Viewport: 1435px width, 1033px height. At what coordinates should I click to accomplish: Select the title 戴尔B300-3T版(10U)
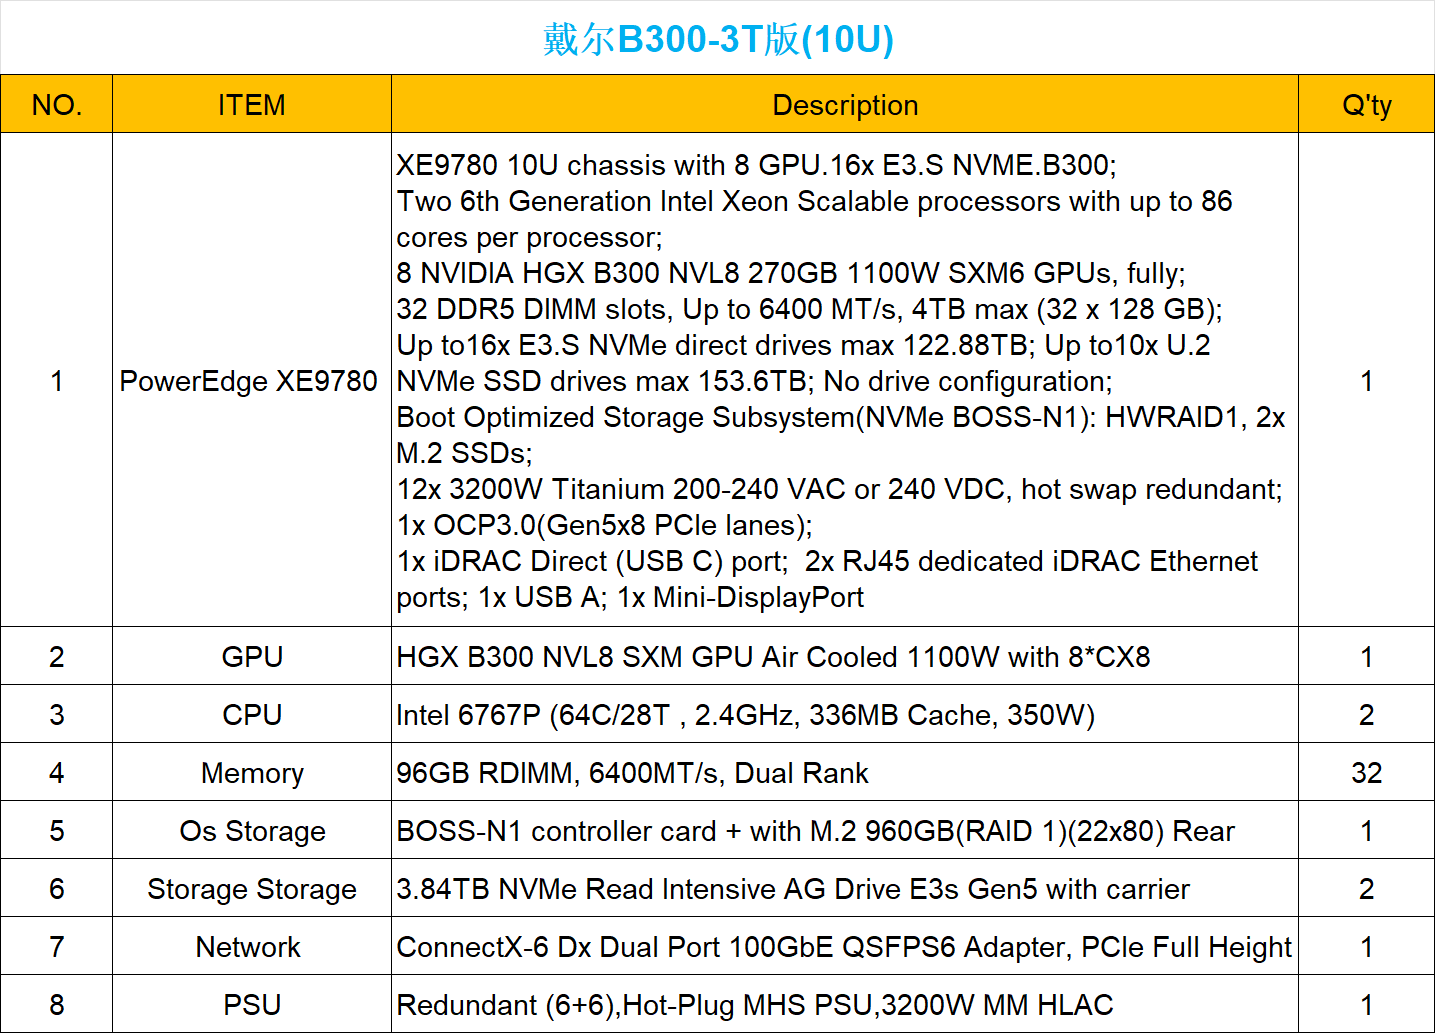[x=718, y=39]
